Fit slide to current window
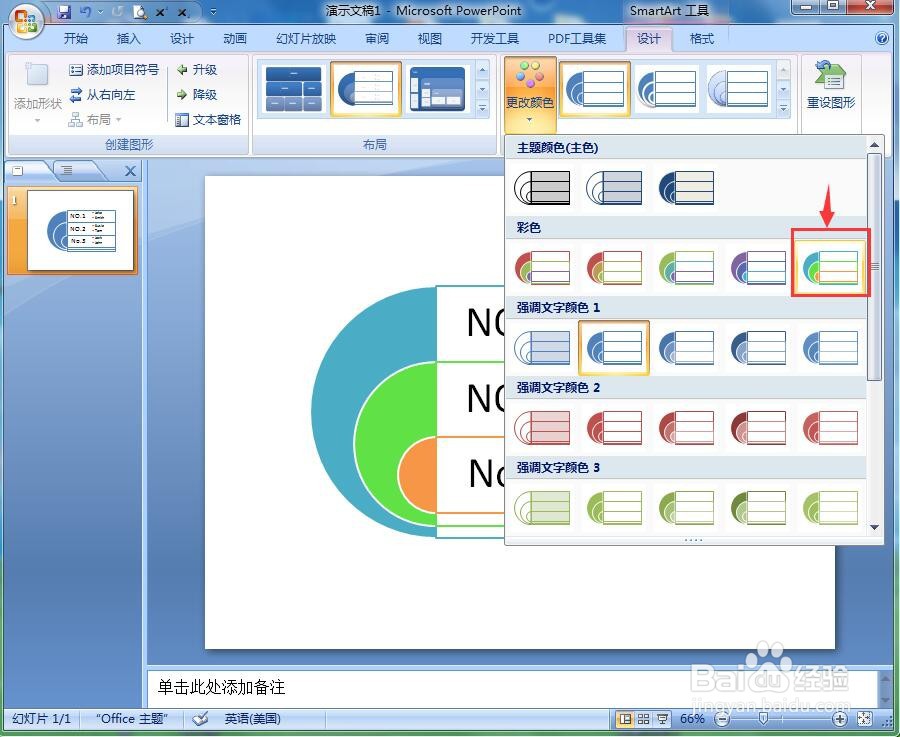Image resolution: width=900 pixels, height=737 pixels. coord(864,719)
